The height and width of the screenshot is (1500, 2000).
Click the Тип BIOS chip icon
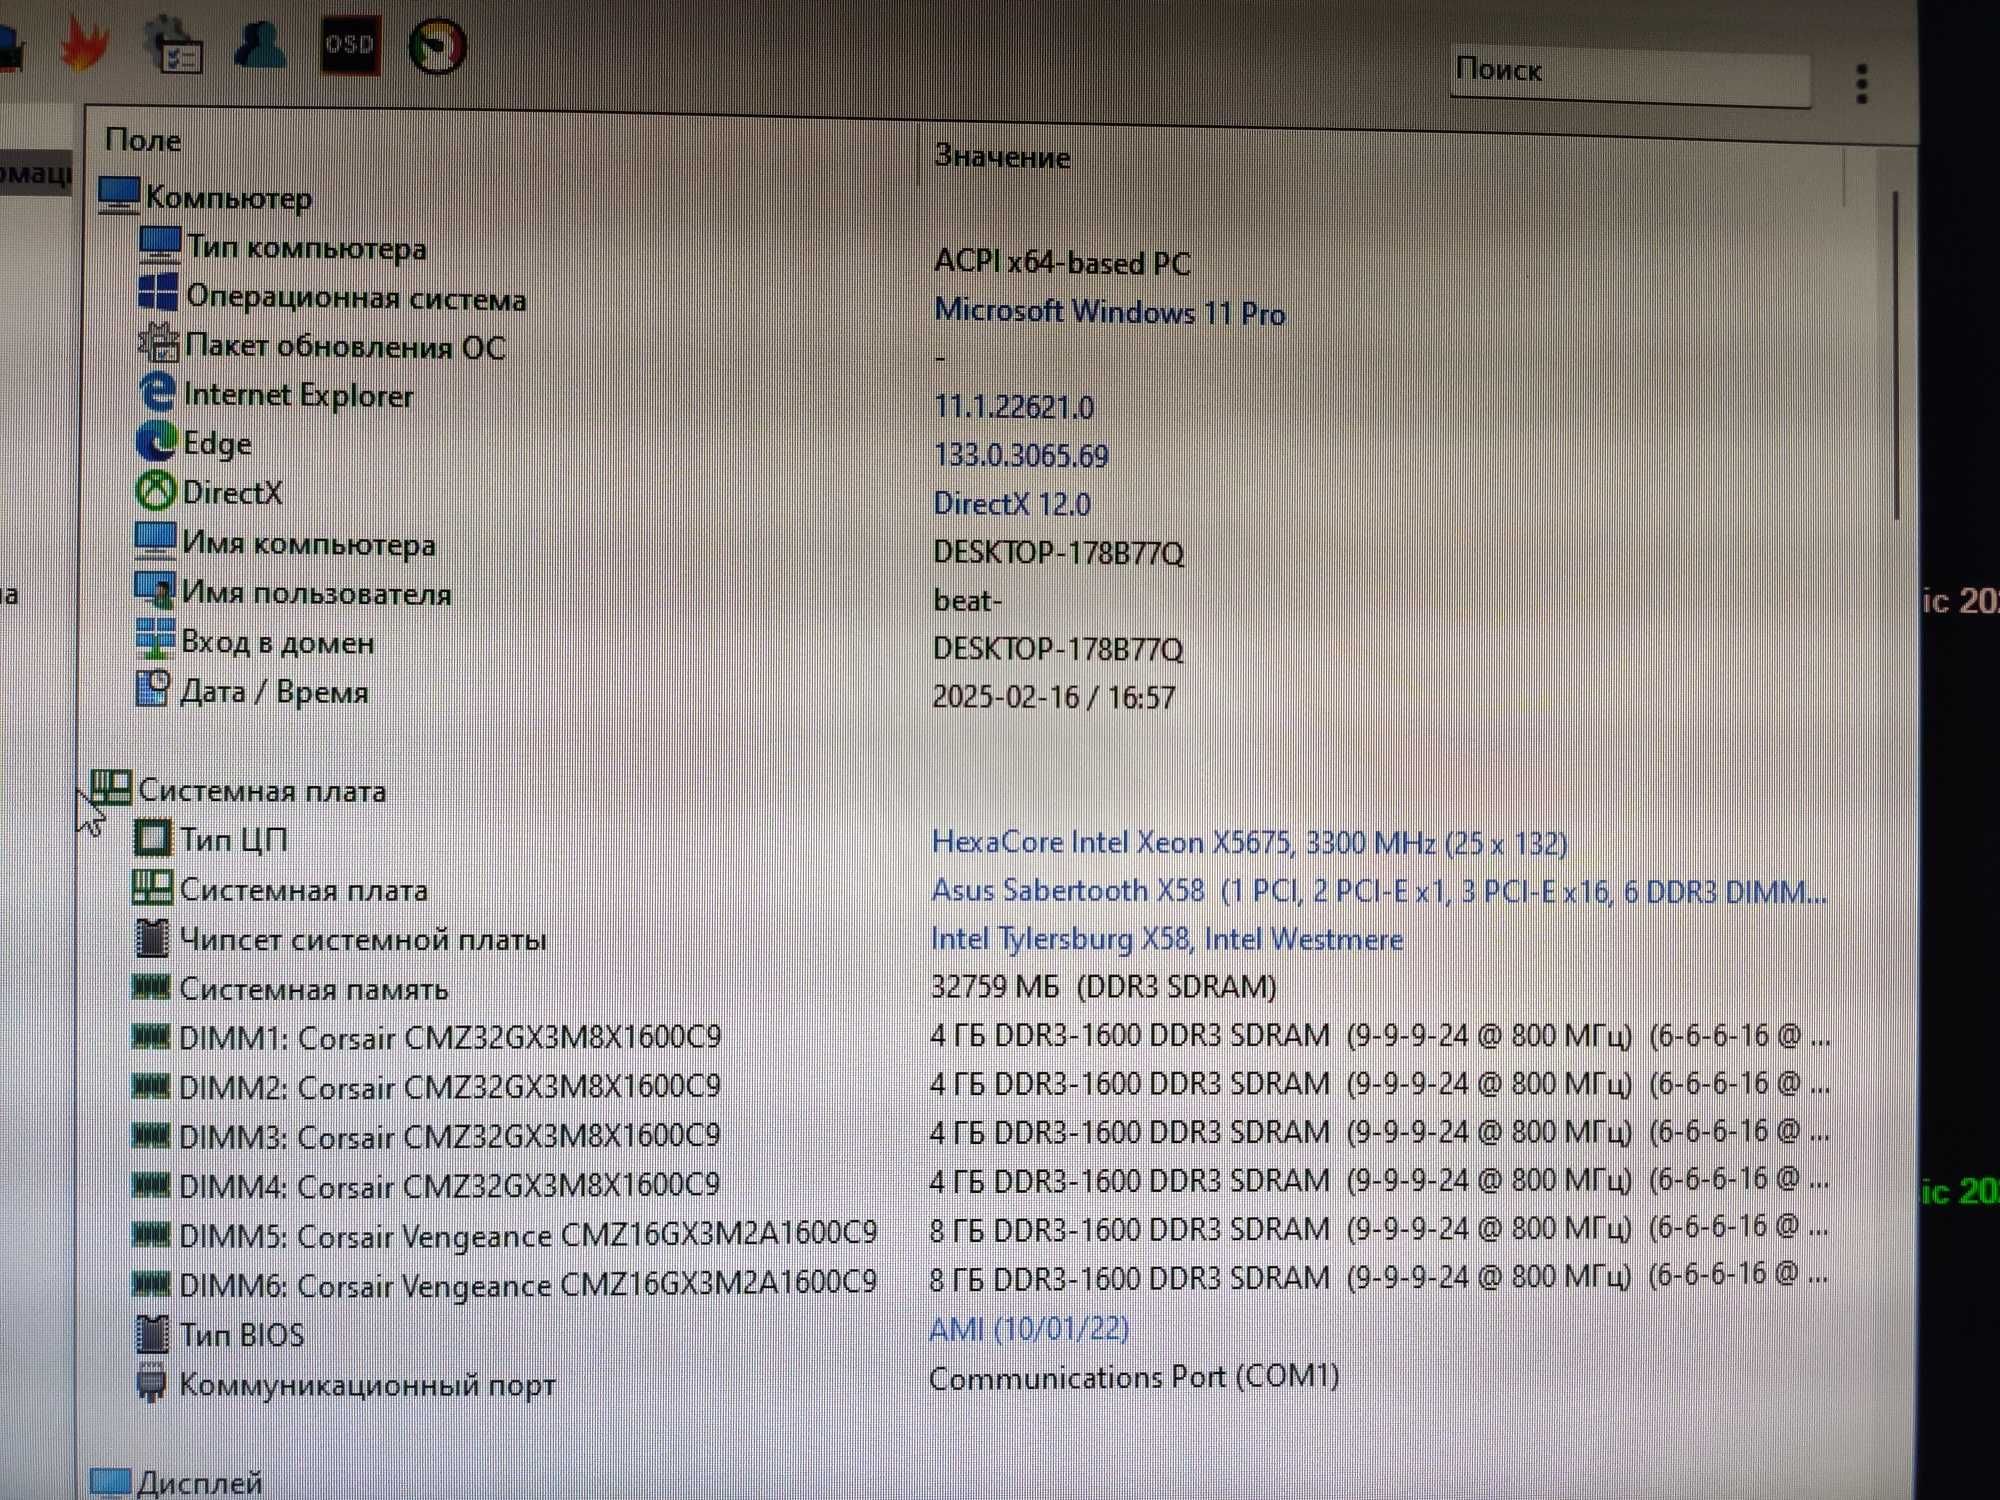click(152, 1333)
